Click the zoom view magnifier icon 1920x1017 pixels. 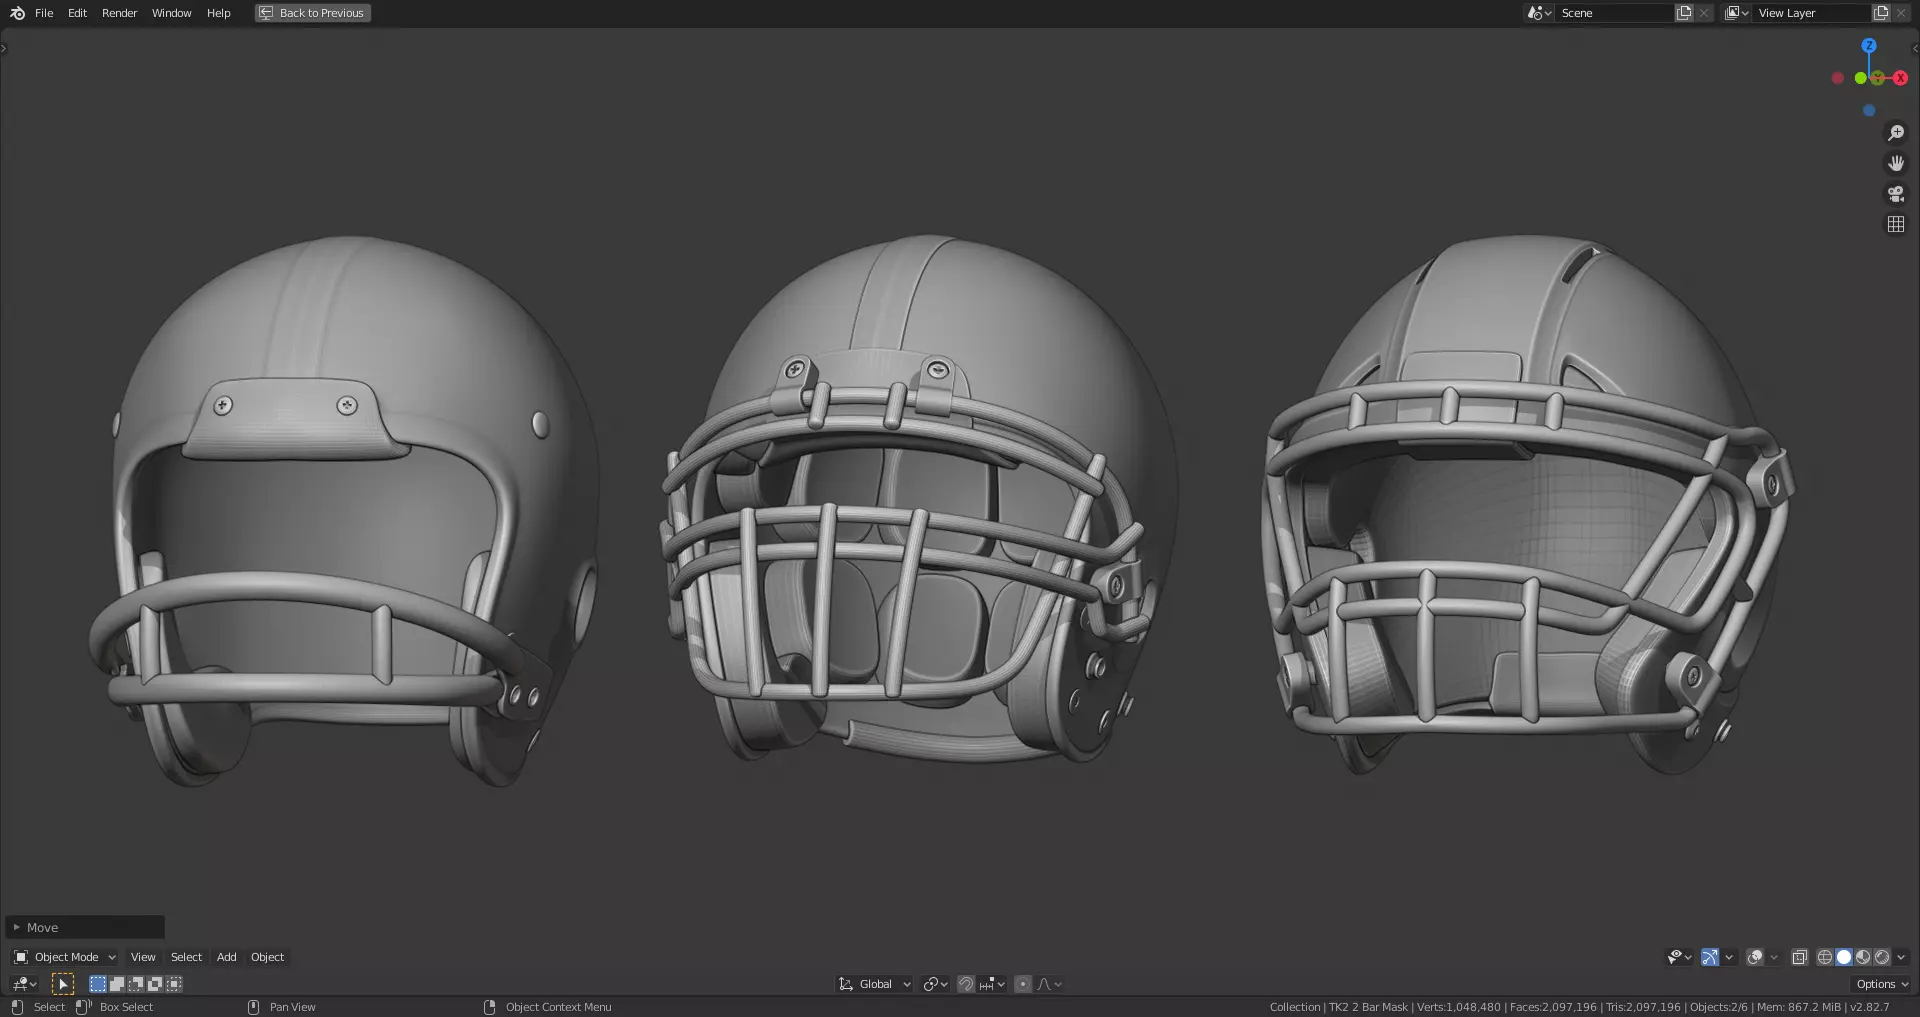point(1895,133)
